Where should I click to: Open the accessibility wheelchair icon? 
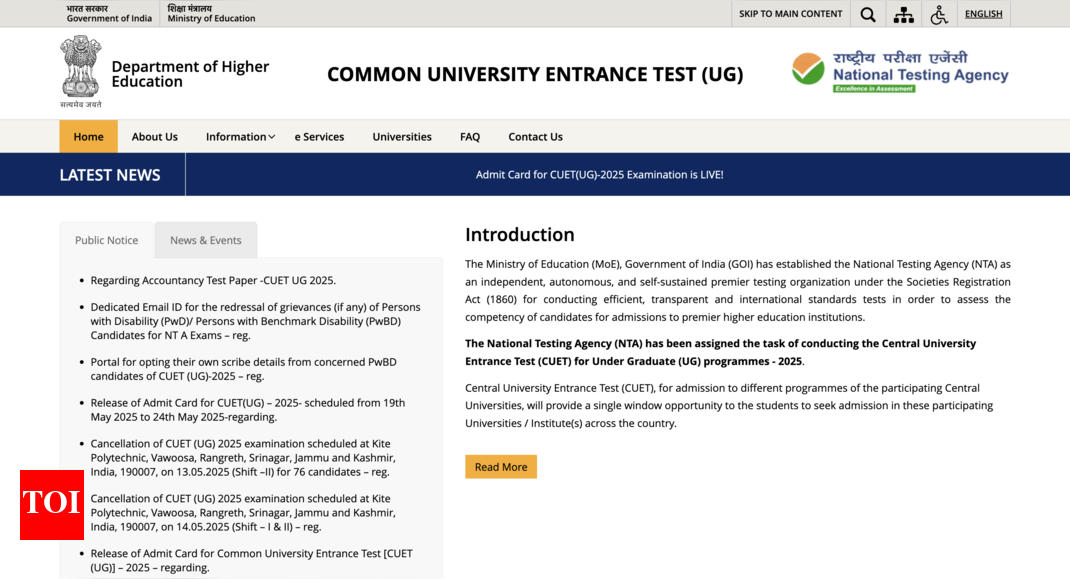939,14
